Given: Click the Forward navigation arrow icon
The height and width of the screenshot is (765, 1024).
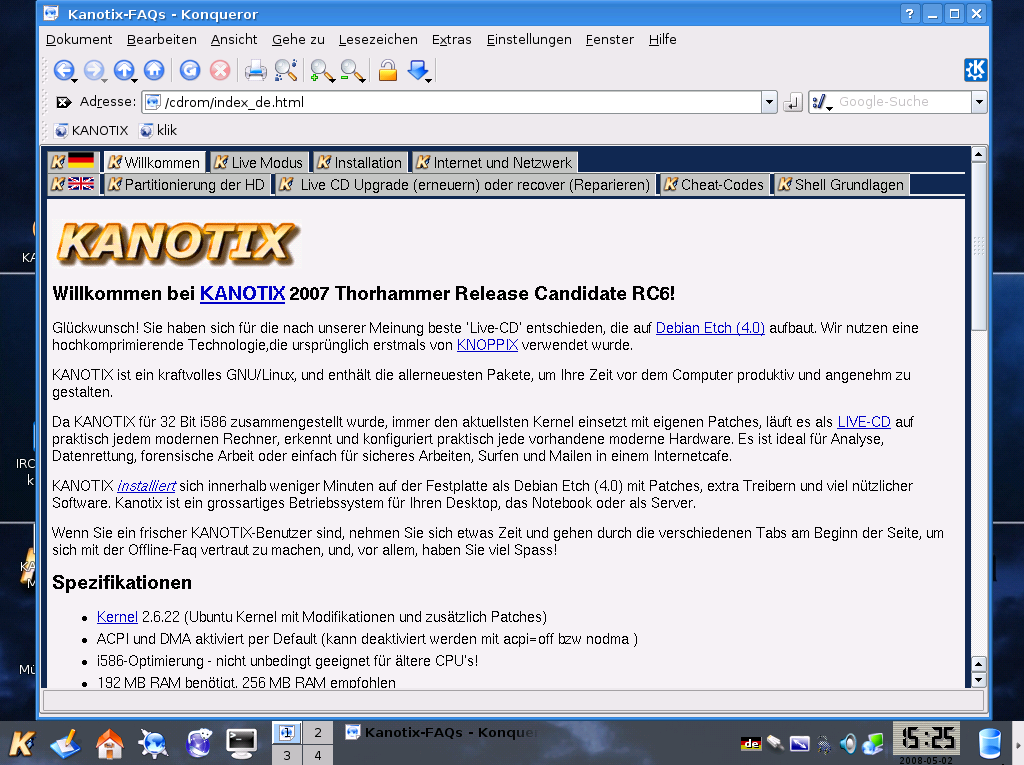Looking at the screenshot, I should [94, 70].
